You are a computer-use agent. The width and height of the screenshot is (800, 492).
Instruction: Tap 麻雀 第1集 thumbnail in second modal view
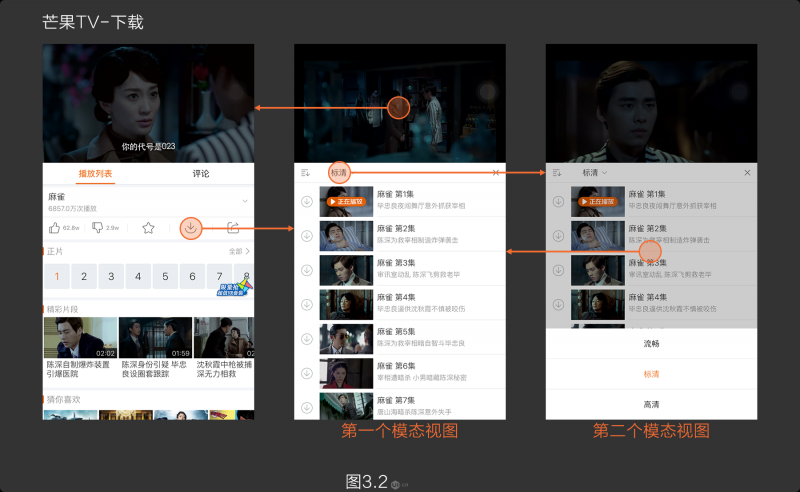[598, 202]
